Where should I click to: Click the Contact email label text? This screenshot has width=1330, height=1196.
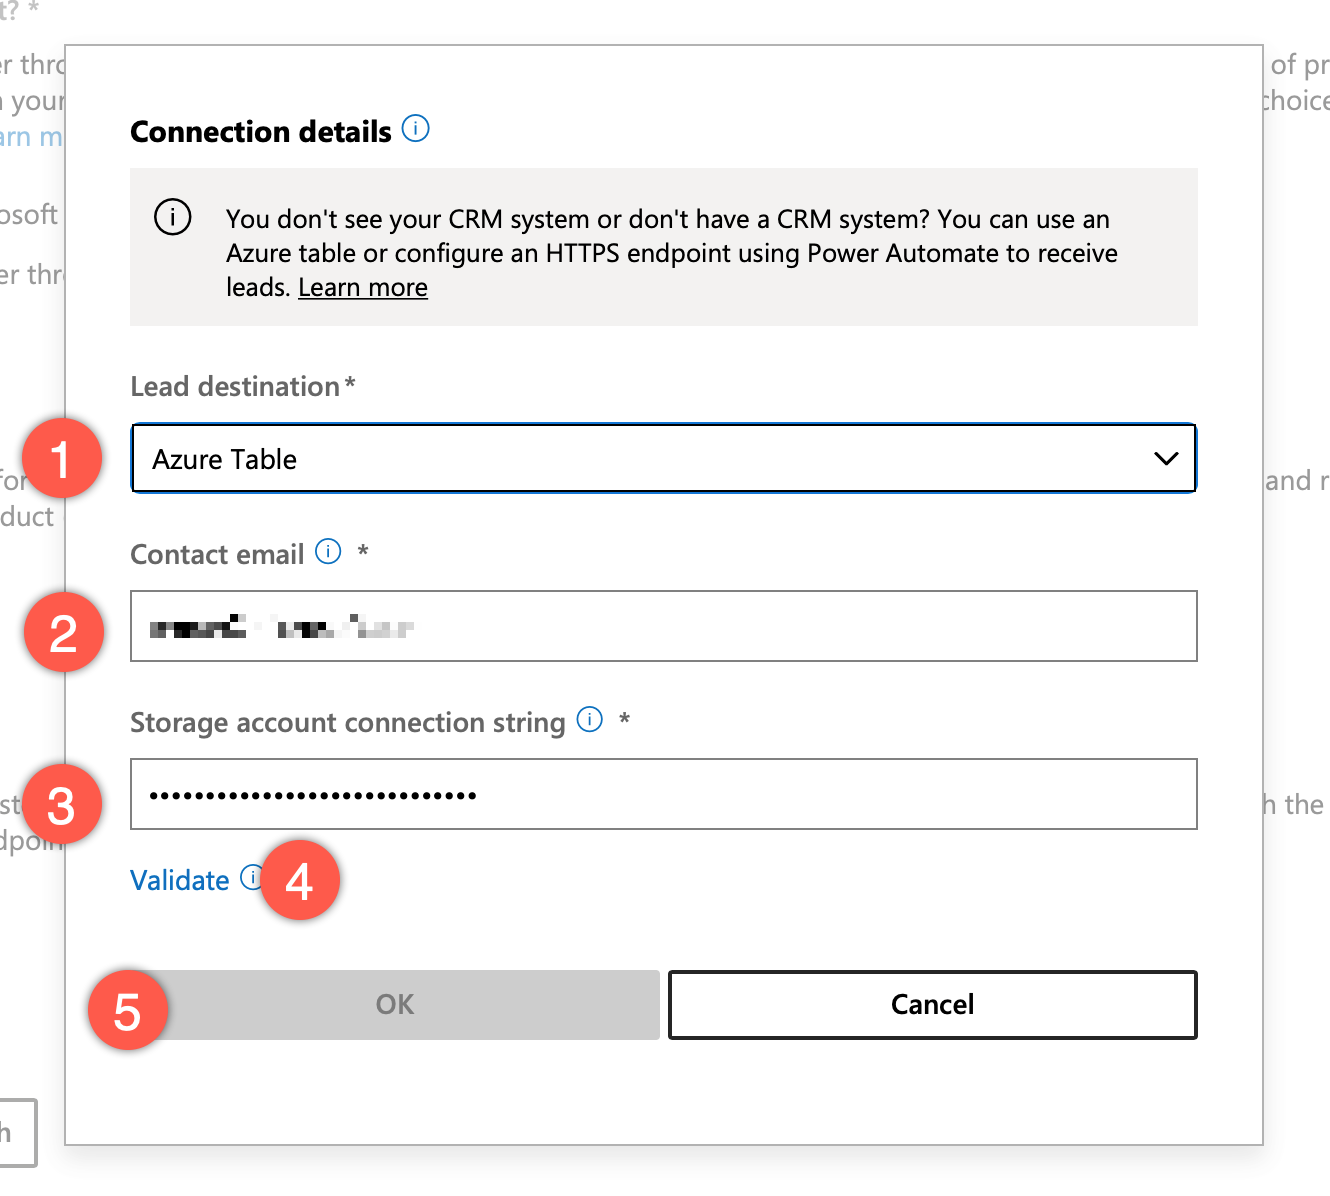click(x=218, y=554)
